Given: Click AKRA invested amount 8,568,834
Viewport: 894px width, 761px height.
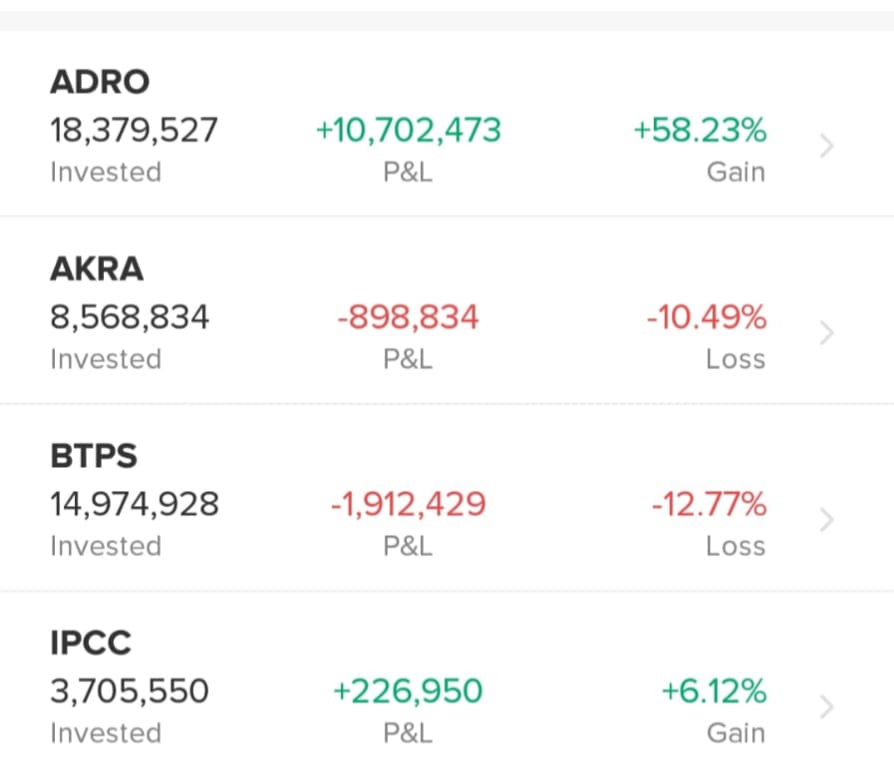Looking at the screenshot, I should [130, 318].
